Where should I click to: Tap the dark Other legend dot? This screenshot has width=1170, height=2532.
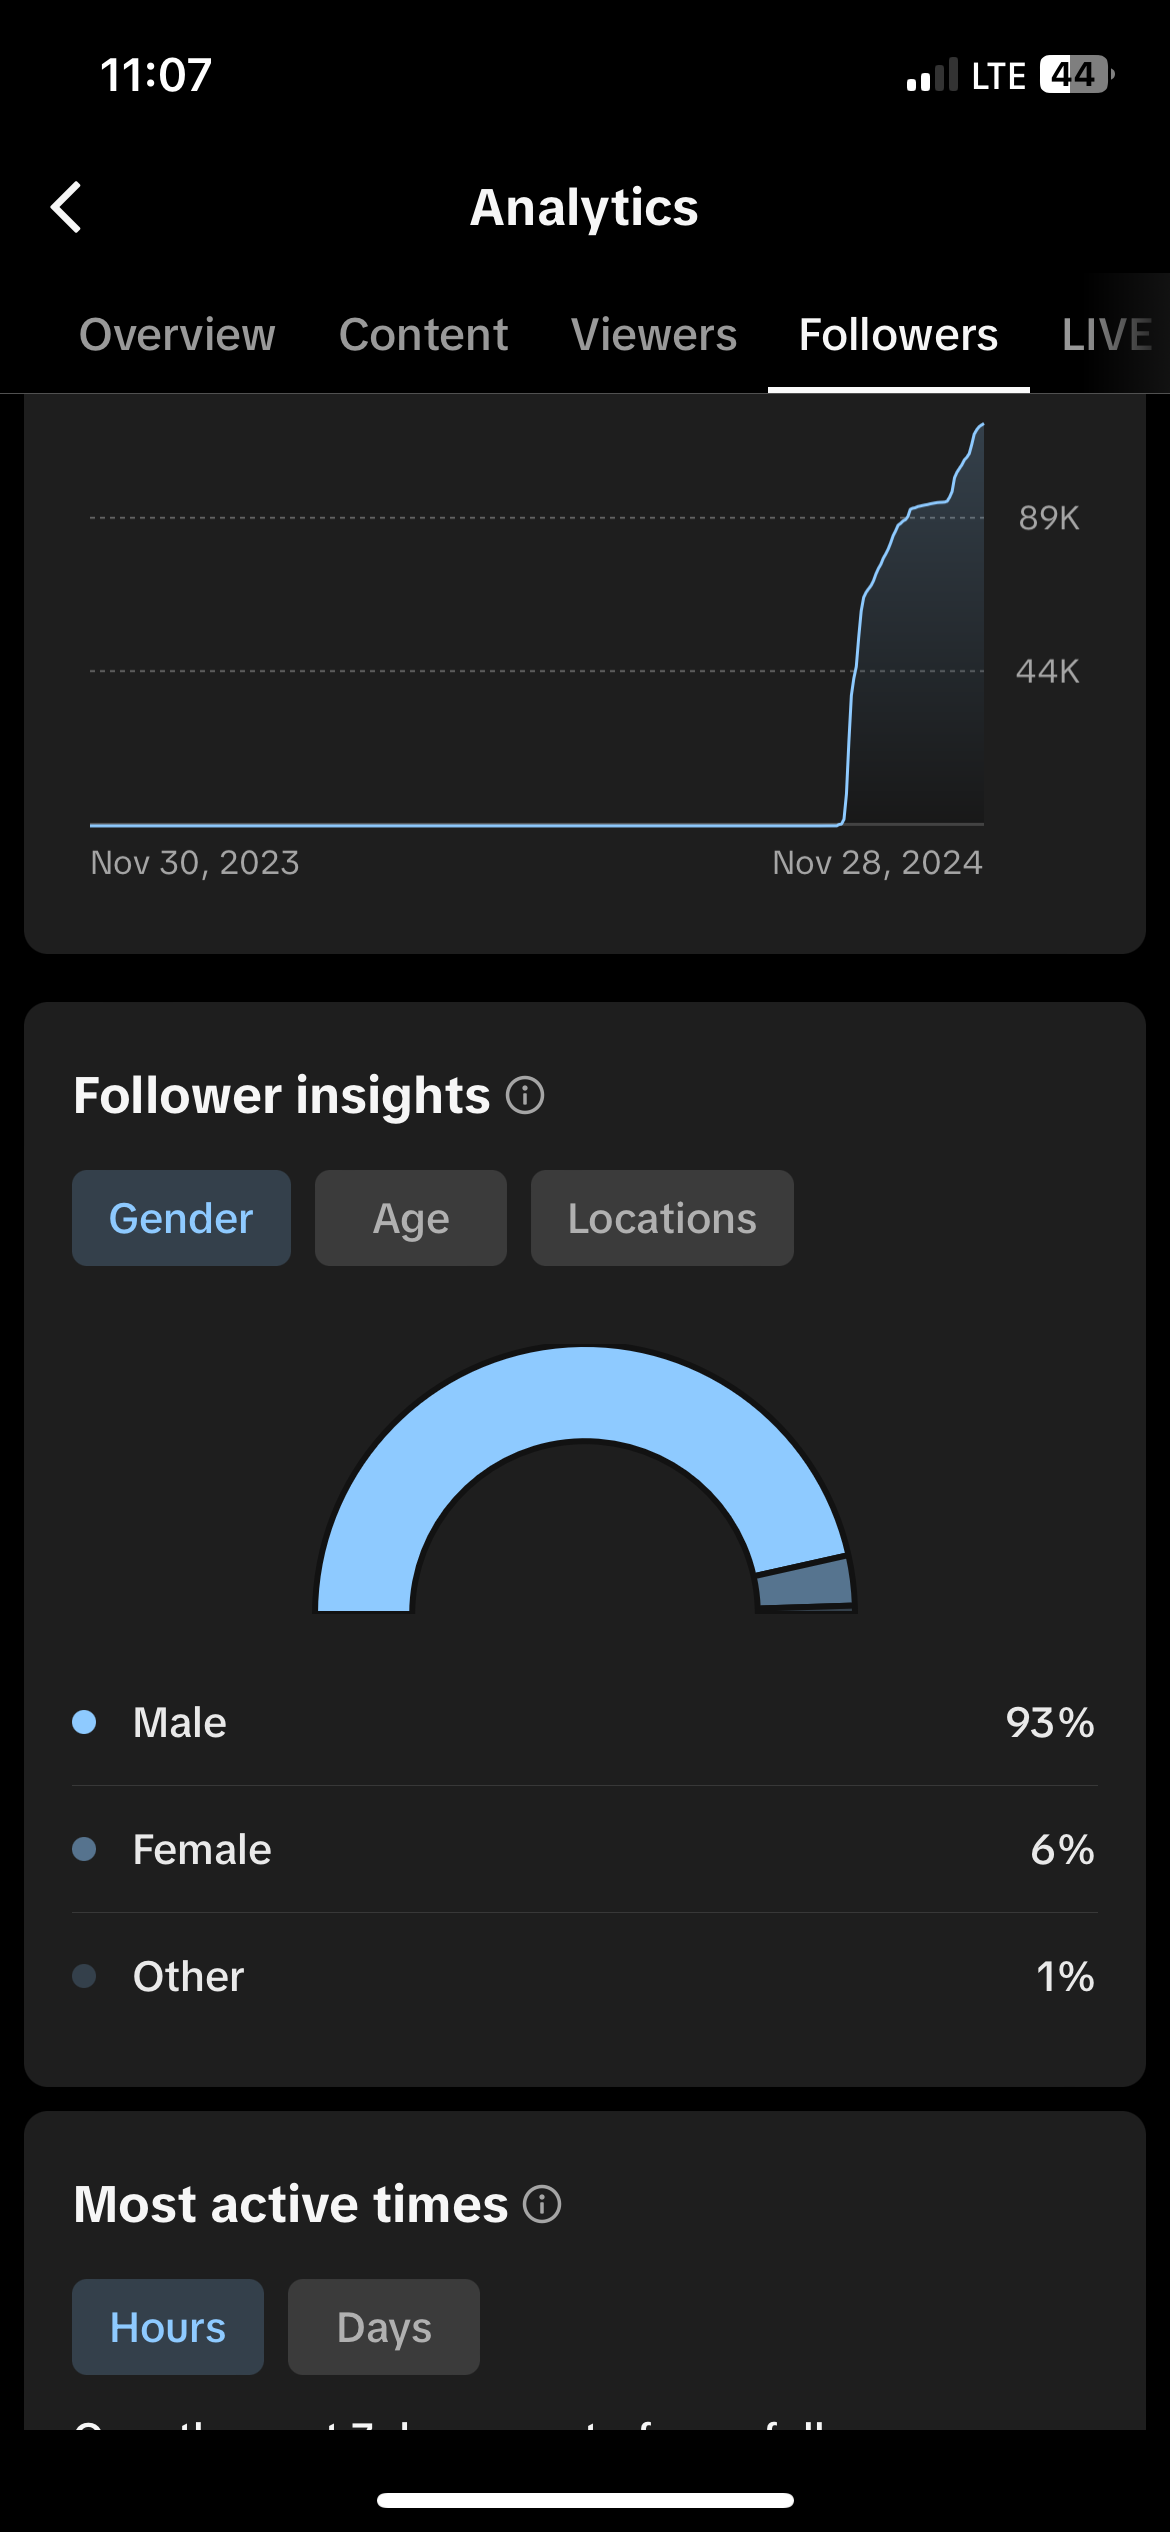point(84,1976)
